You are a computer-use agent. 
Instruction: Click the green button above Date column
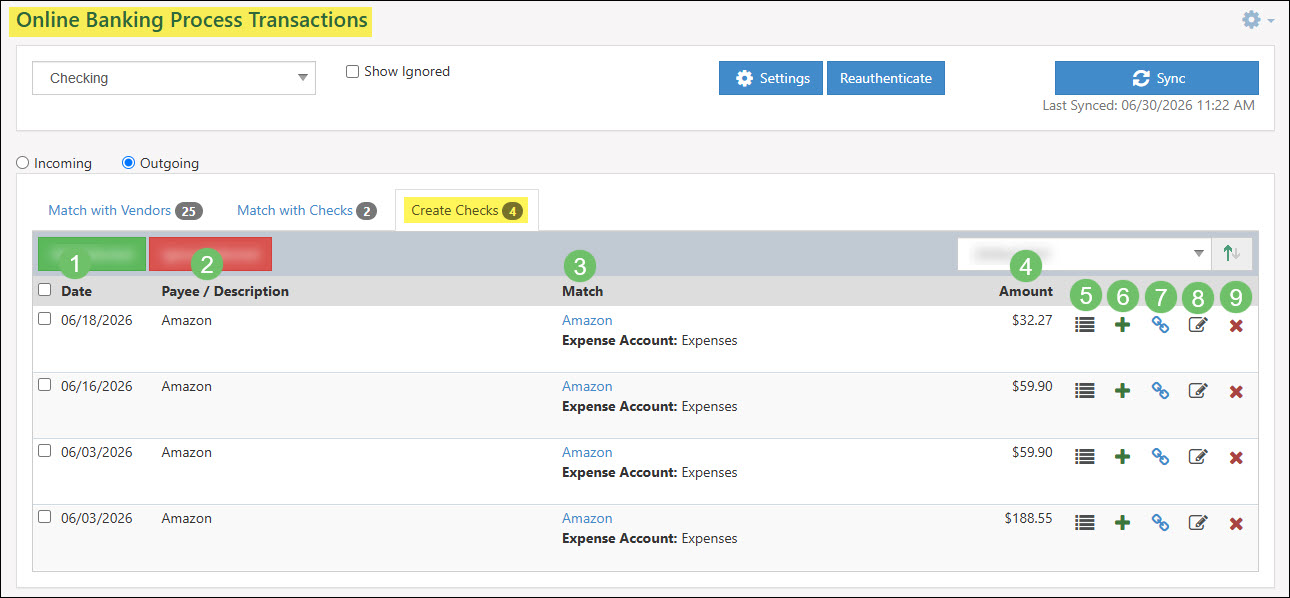pyautogui.click(x=92, y=254)
